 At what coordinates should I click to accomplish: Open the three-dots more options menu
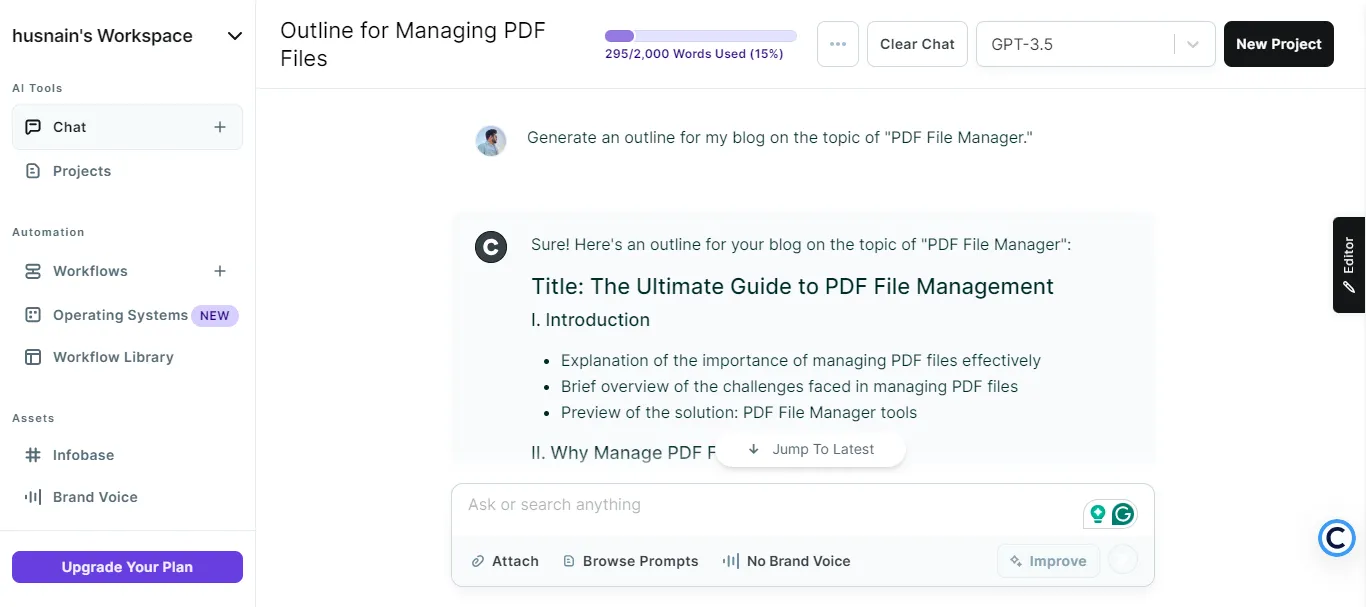(837, 44)
